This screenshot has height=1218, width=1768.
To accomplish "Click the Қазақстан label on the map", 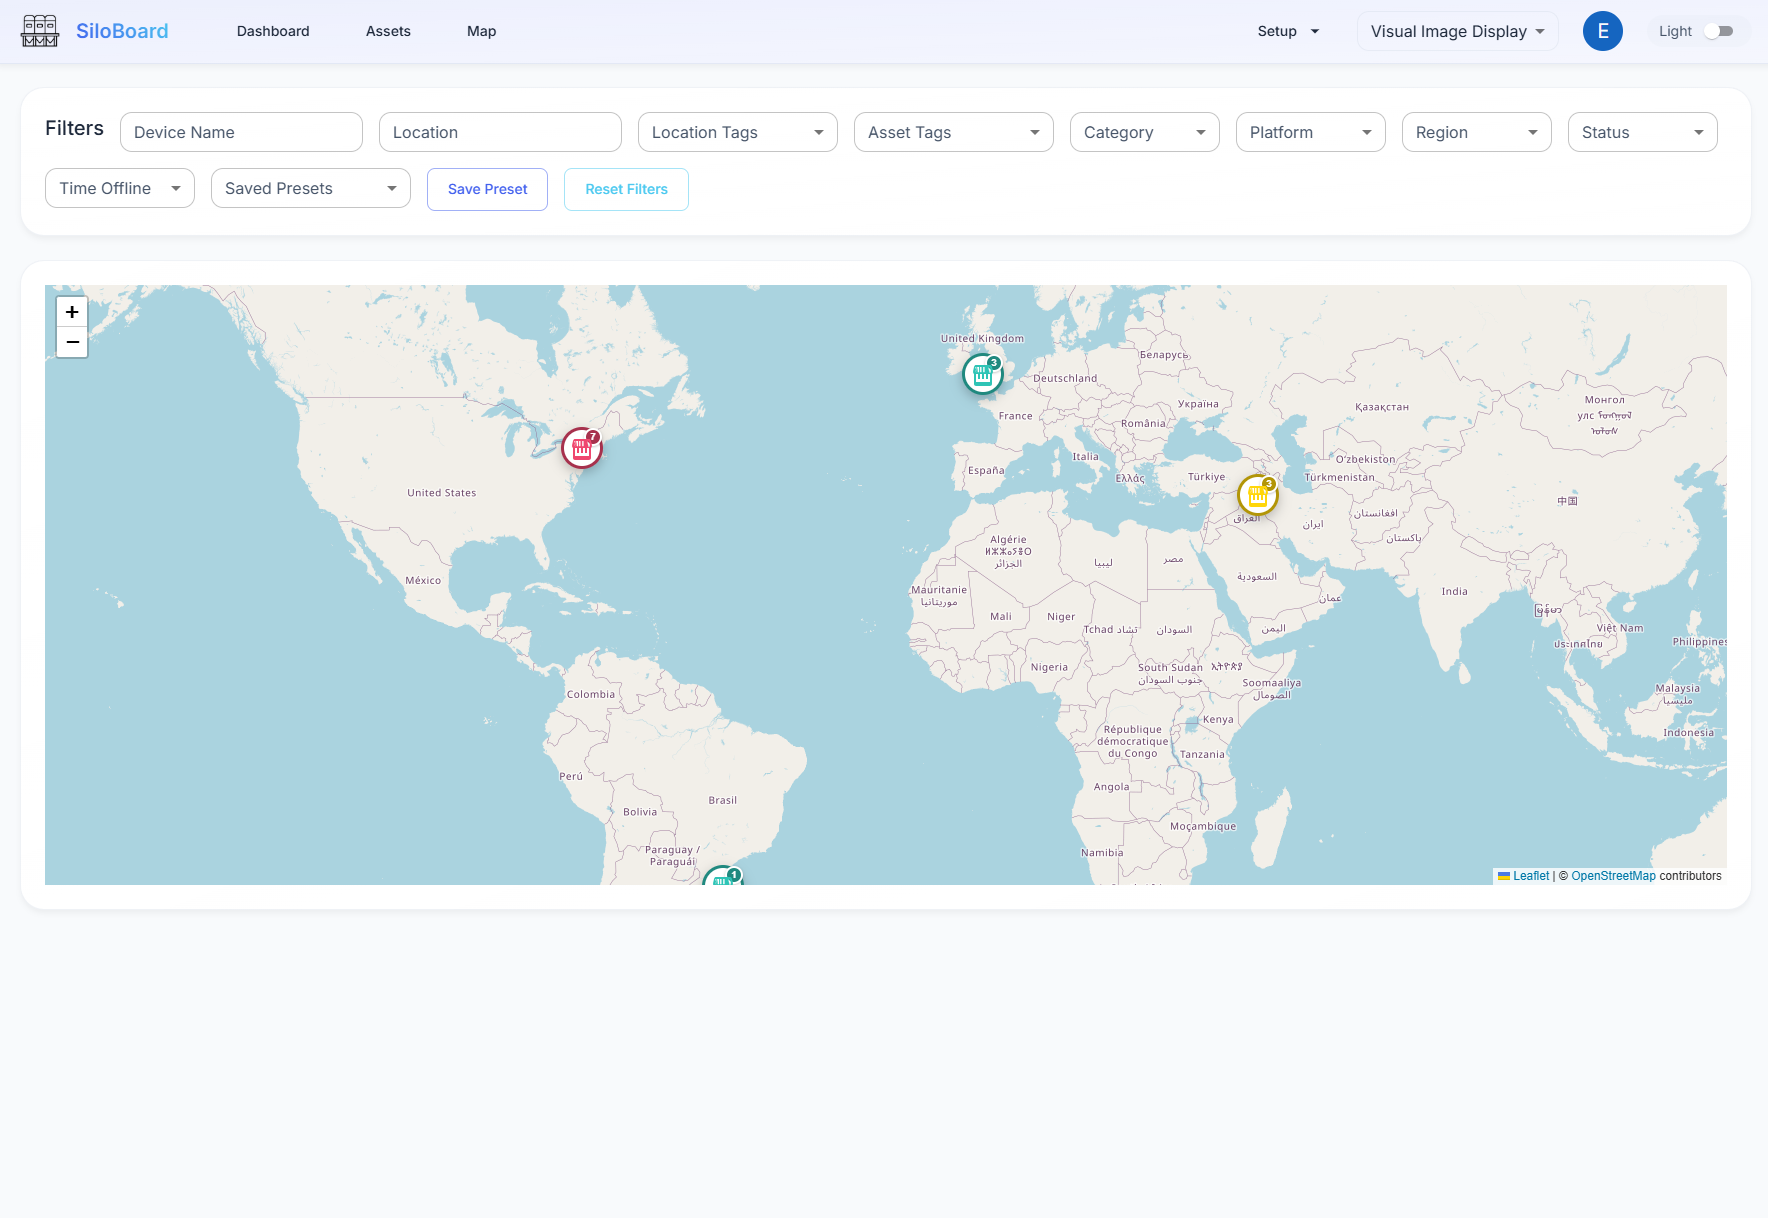I will tap(1382, 406).
